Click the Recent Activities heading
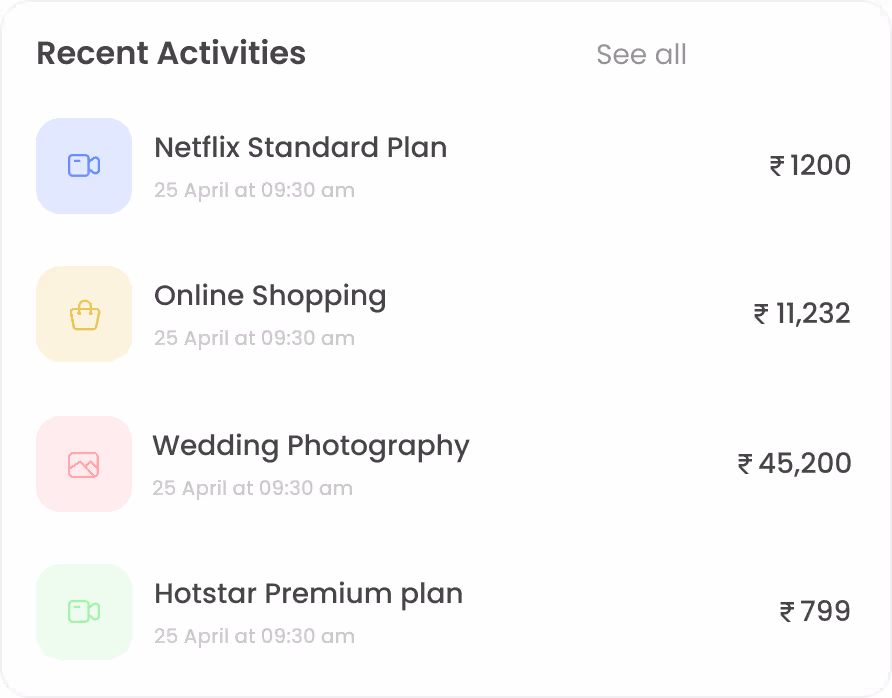 click(171, 53)
